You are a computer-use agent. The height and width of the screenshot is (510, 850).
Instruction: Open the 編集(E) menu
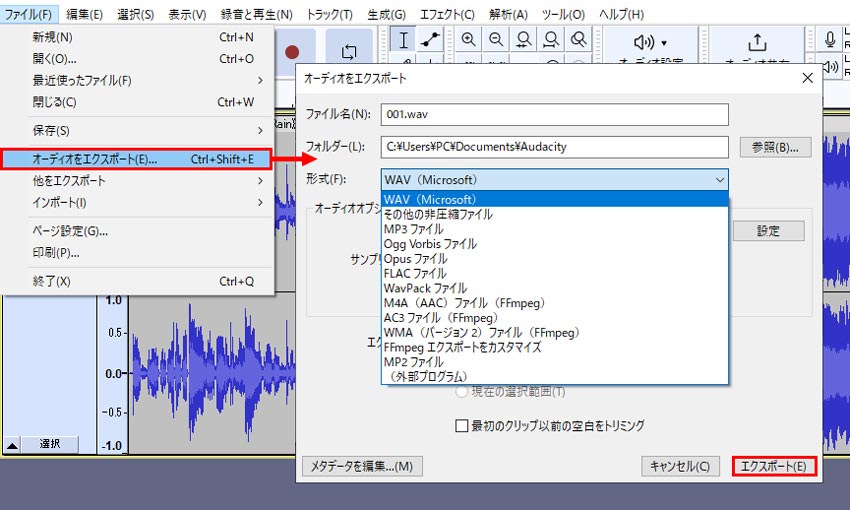[x=84, y=14]
